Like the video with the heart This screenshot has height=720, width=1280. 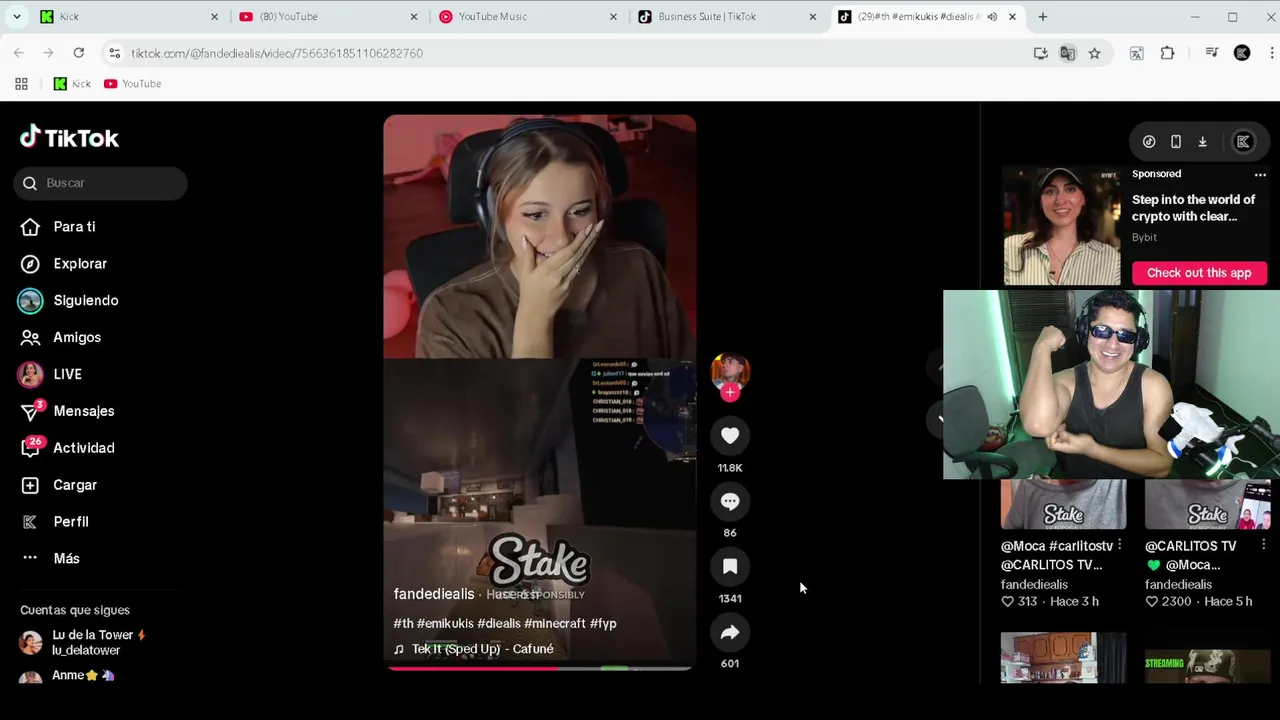click(x=730, y=436)
